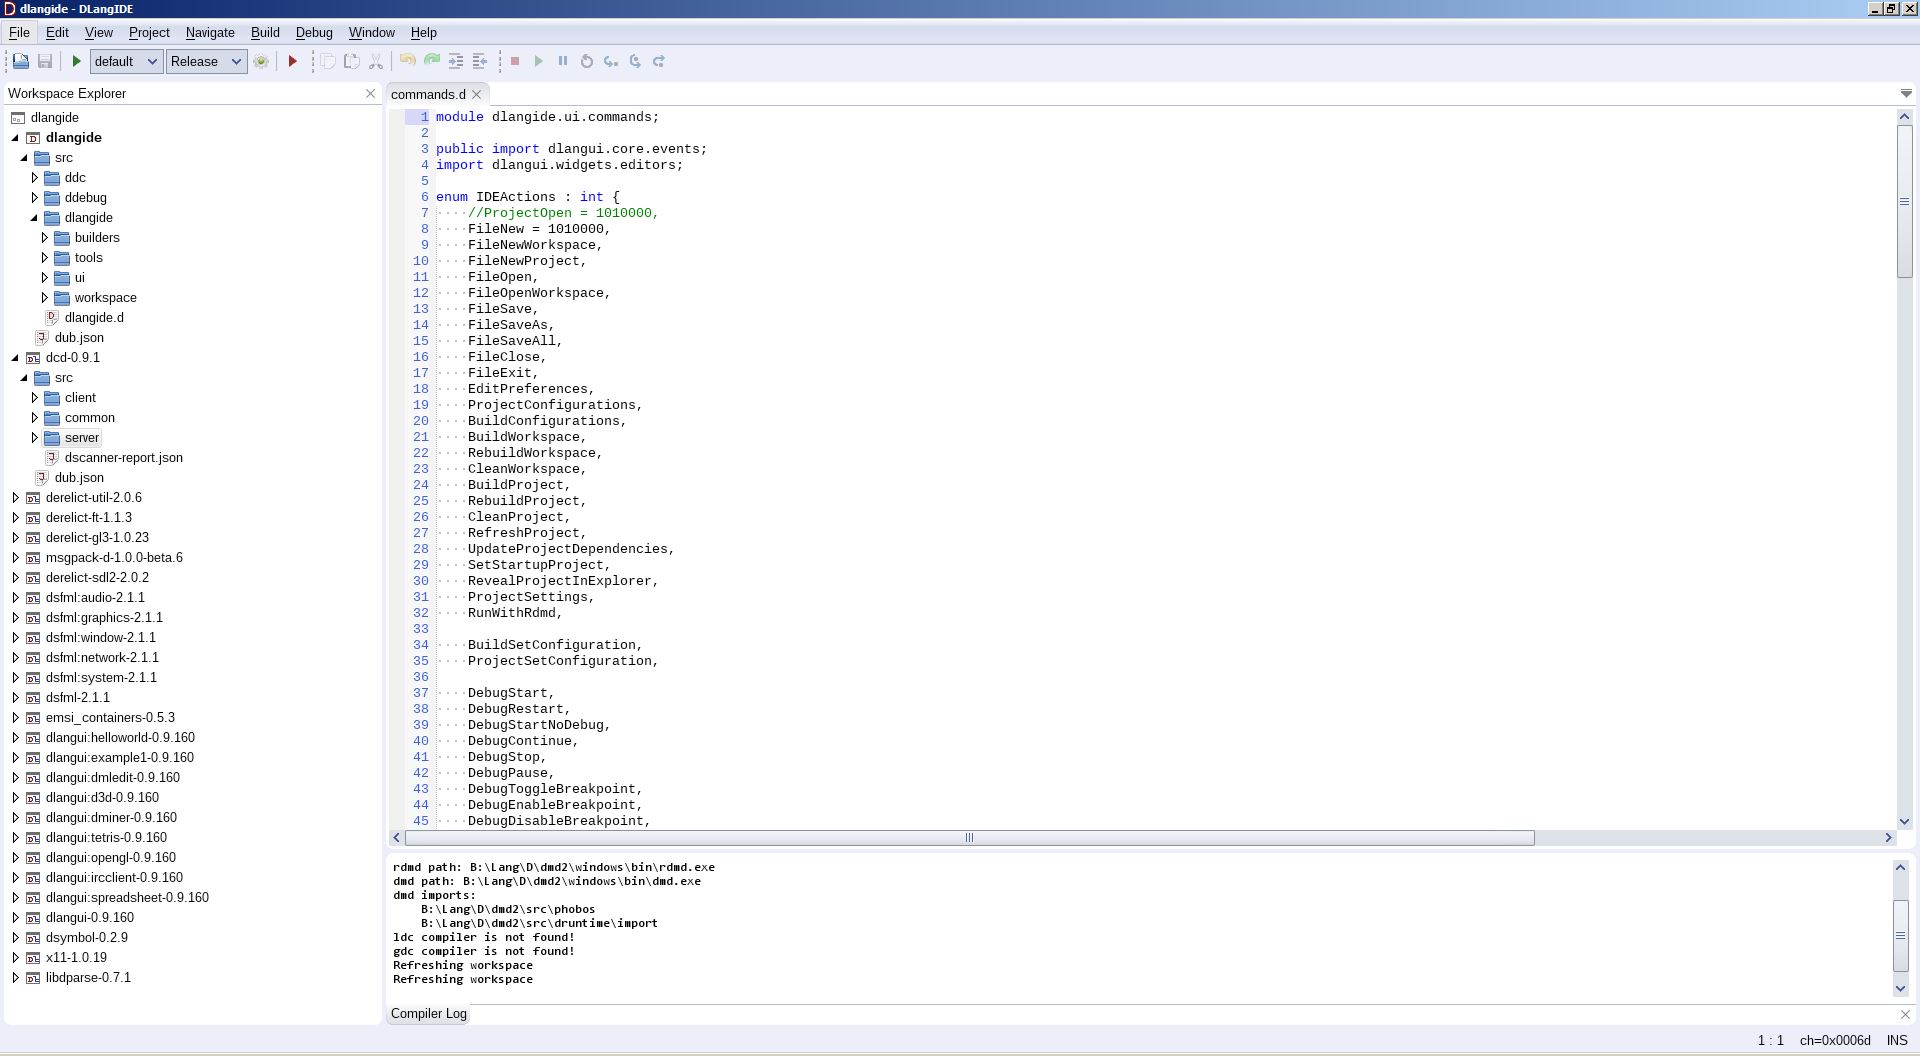Expand the server folder
Viewport: 1920px width, 1056px height.
point(35,437)
